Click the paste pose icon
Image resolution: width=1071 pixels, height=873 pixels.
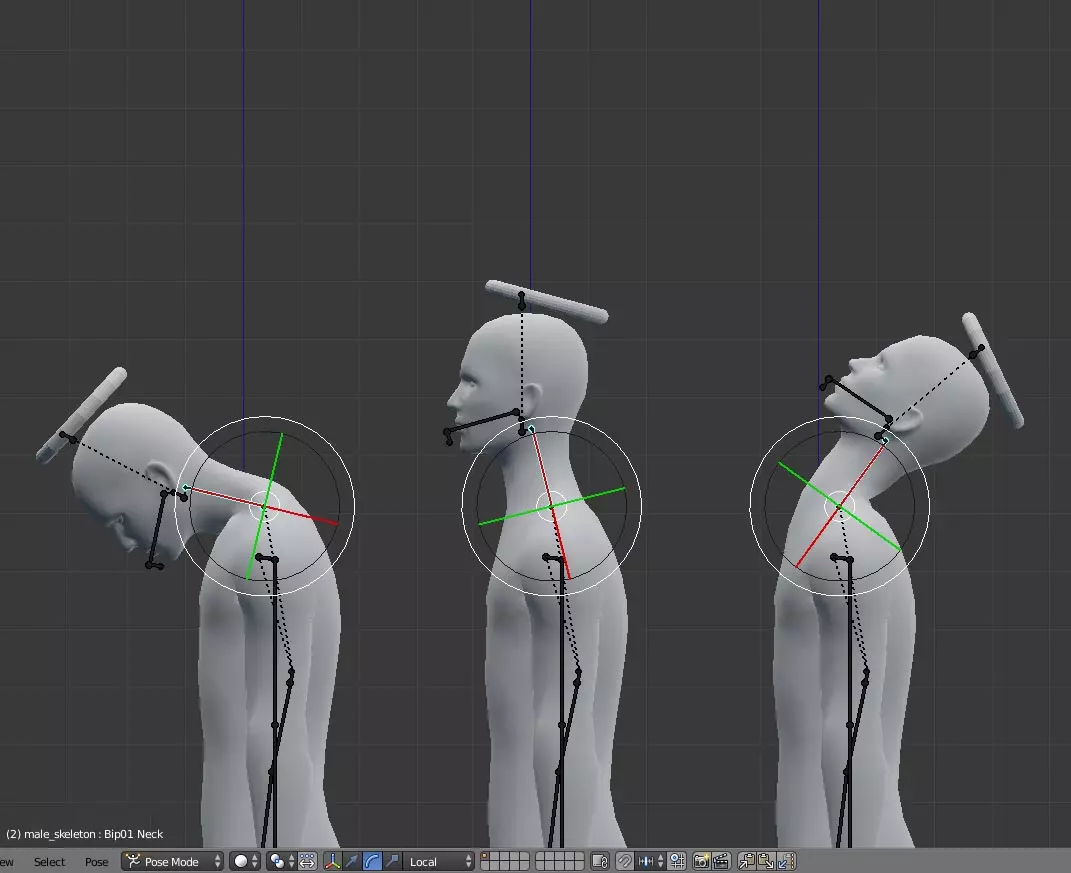pos(766,861)
